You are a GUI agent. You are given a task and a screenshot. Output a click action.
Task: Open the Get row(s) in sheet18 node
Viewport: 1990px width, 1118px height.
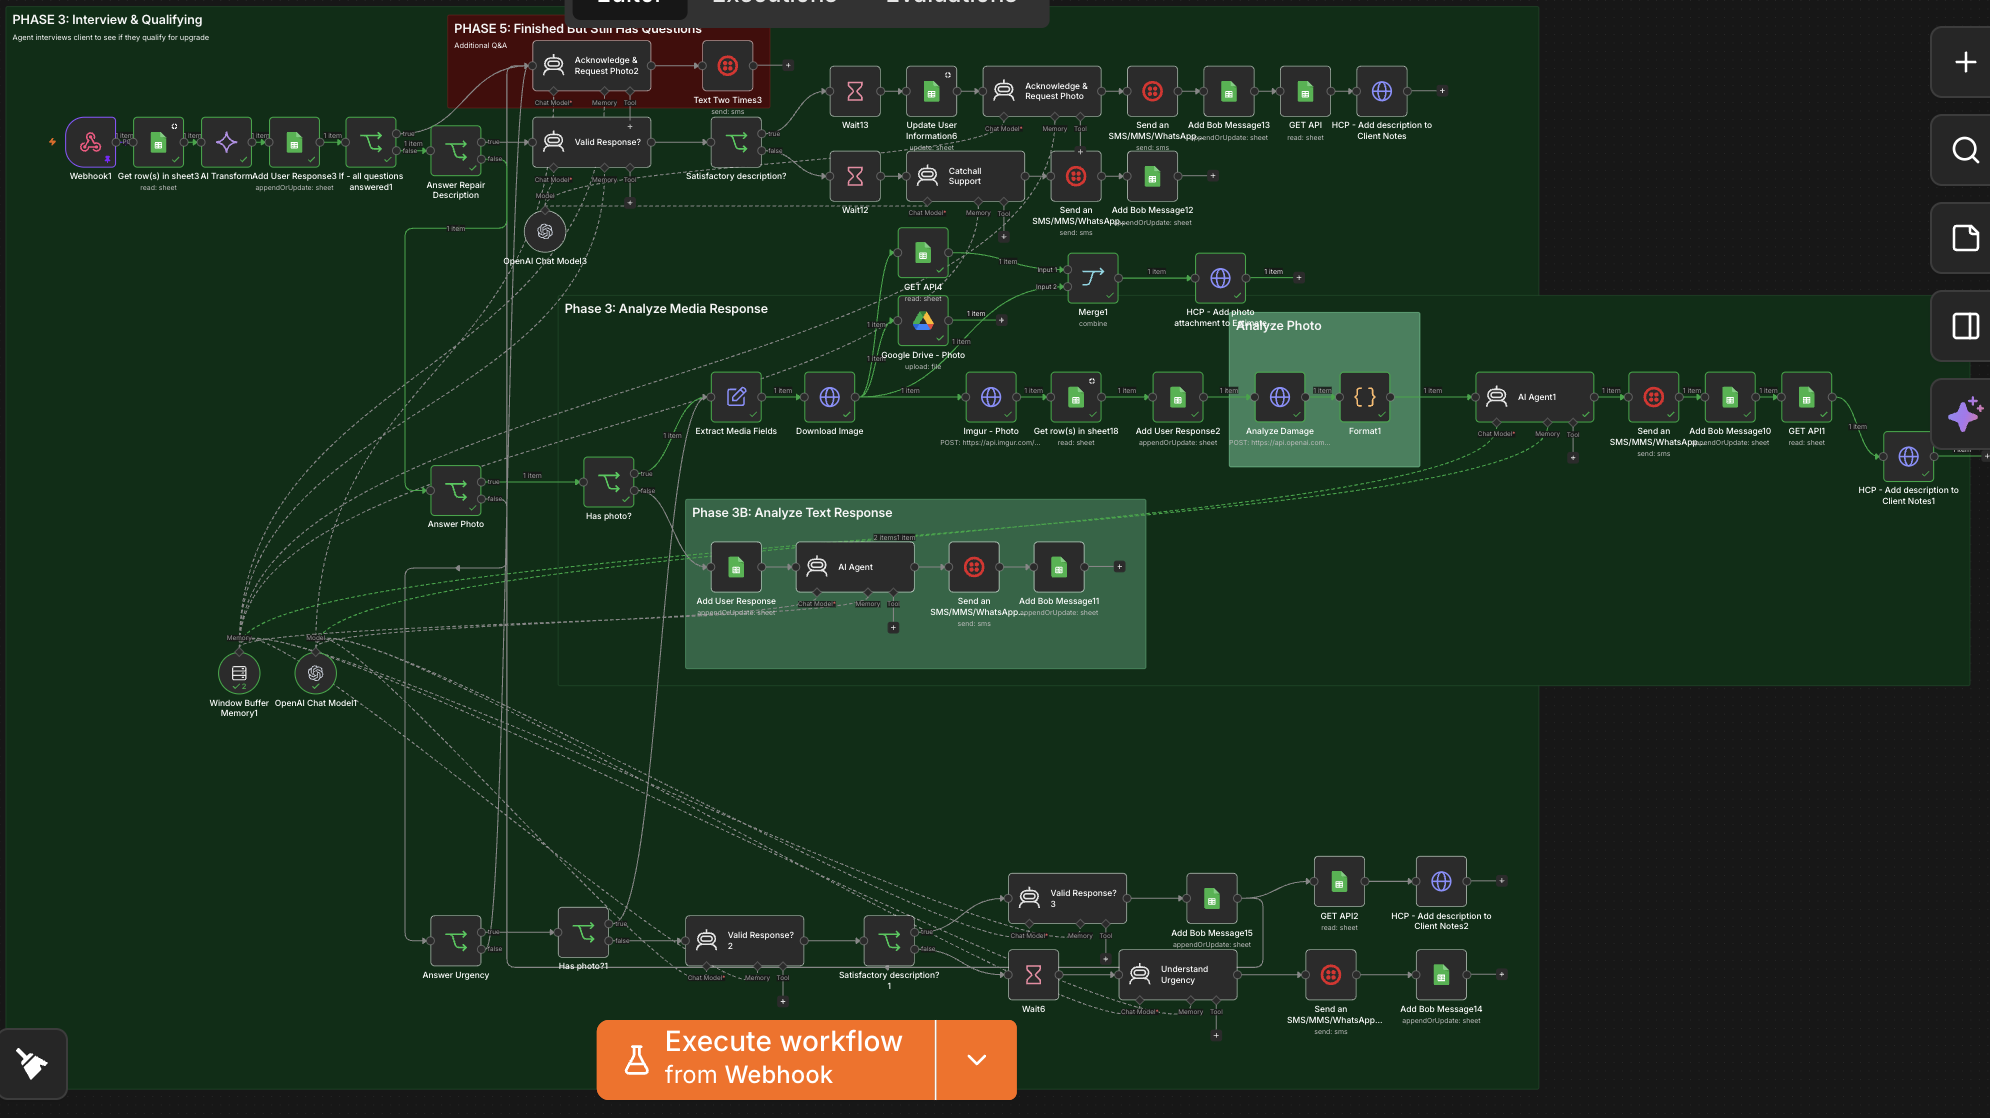(1076, 398)
